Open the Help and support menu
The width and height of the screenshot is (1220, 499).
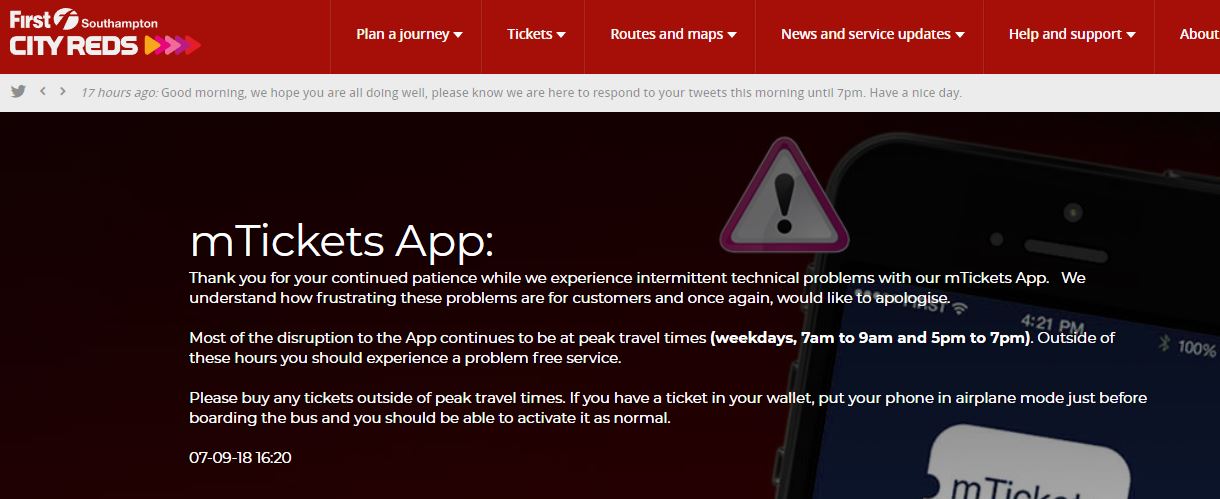click(1072, 34)
